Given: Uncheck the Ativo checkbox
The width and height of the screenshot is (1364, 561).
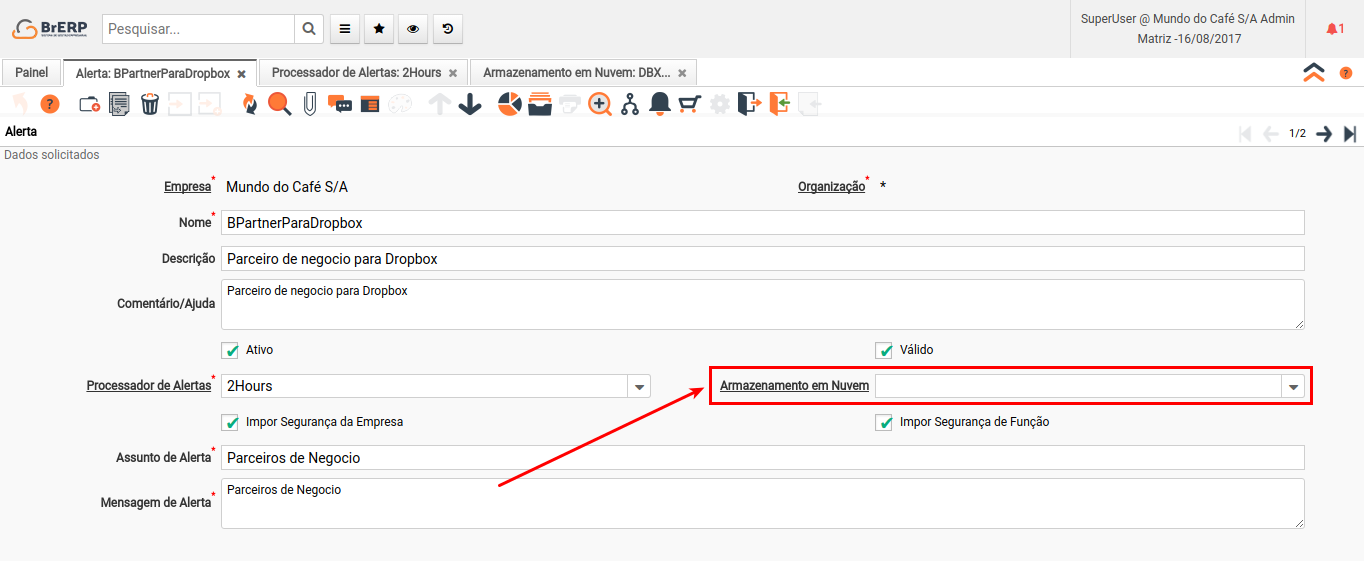Looking at the screenshot, I should pyautogui.click(x=232, y=350).
